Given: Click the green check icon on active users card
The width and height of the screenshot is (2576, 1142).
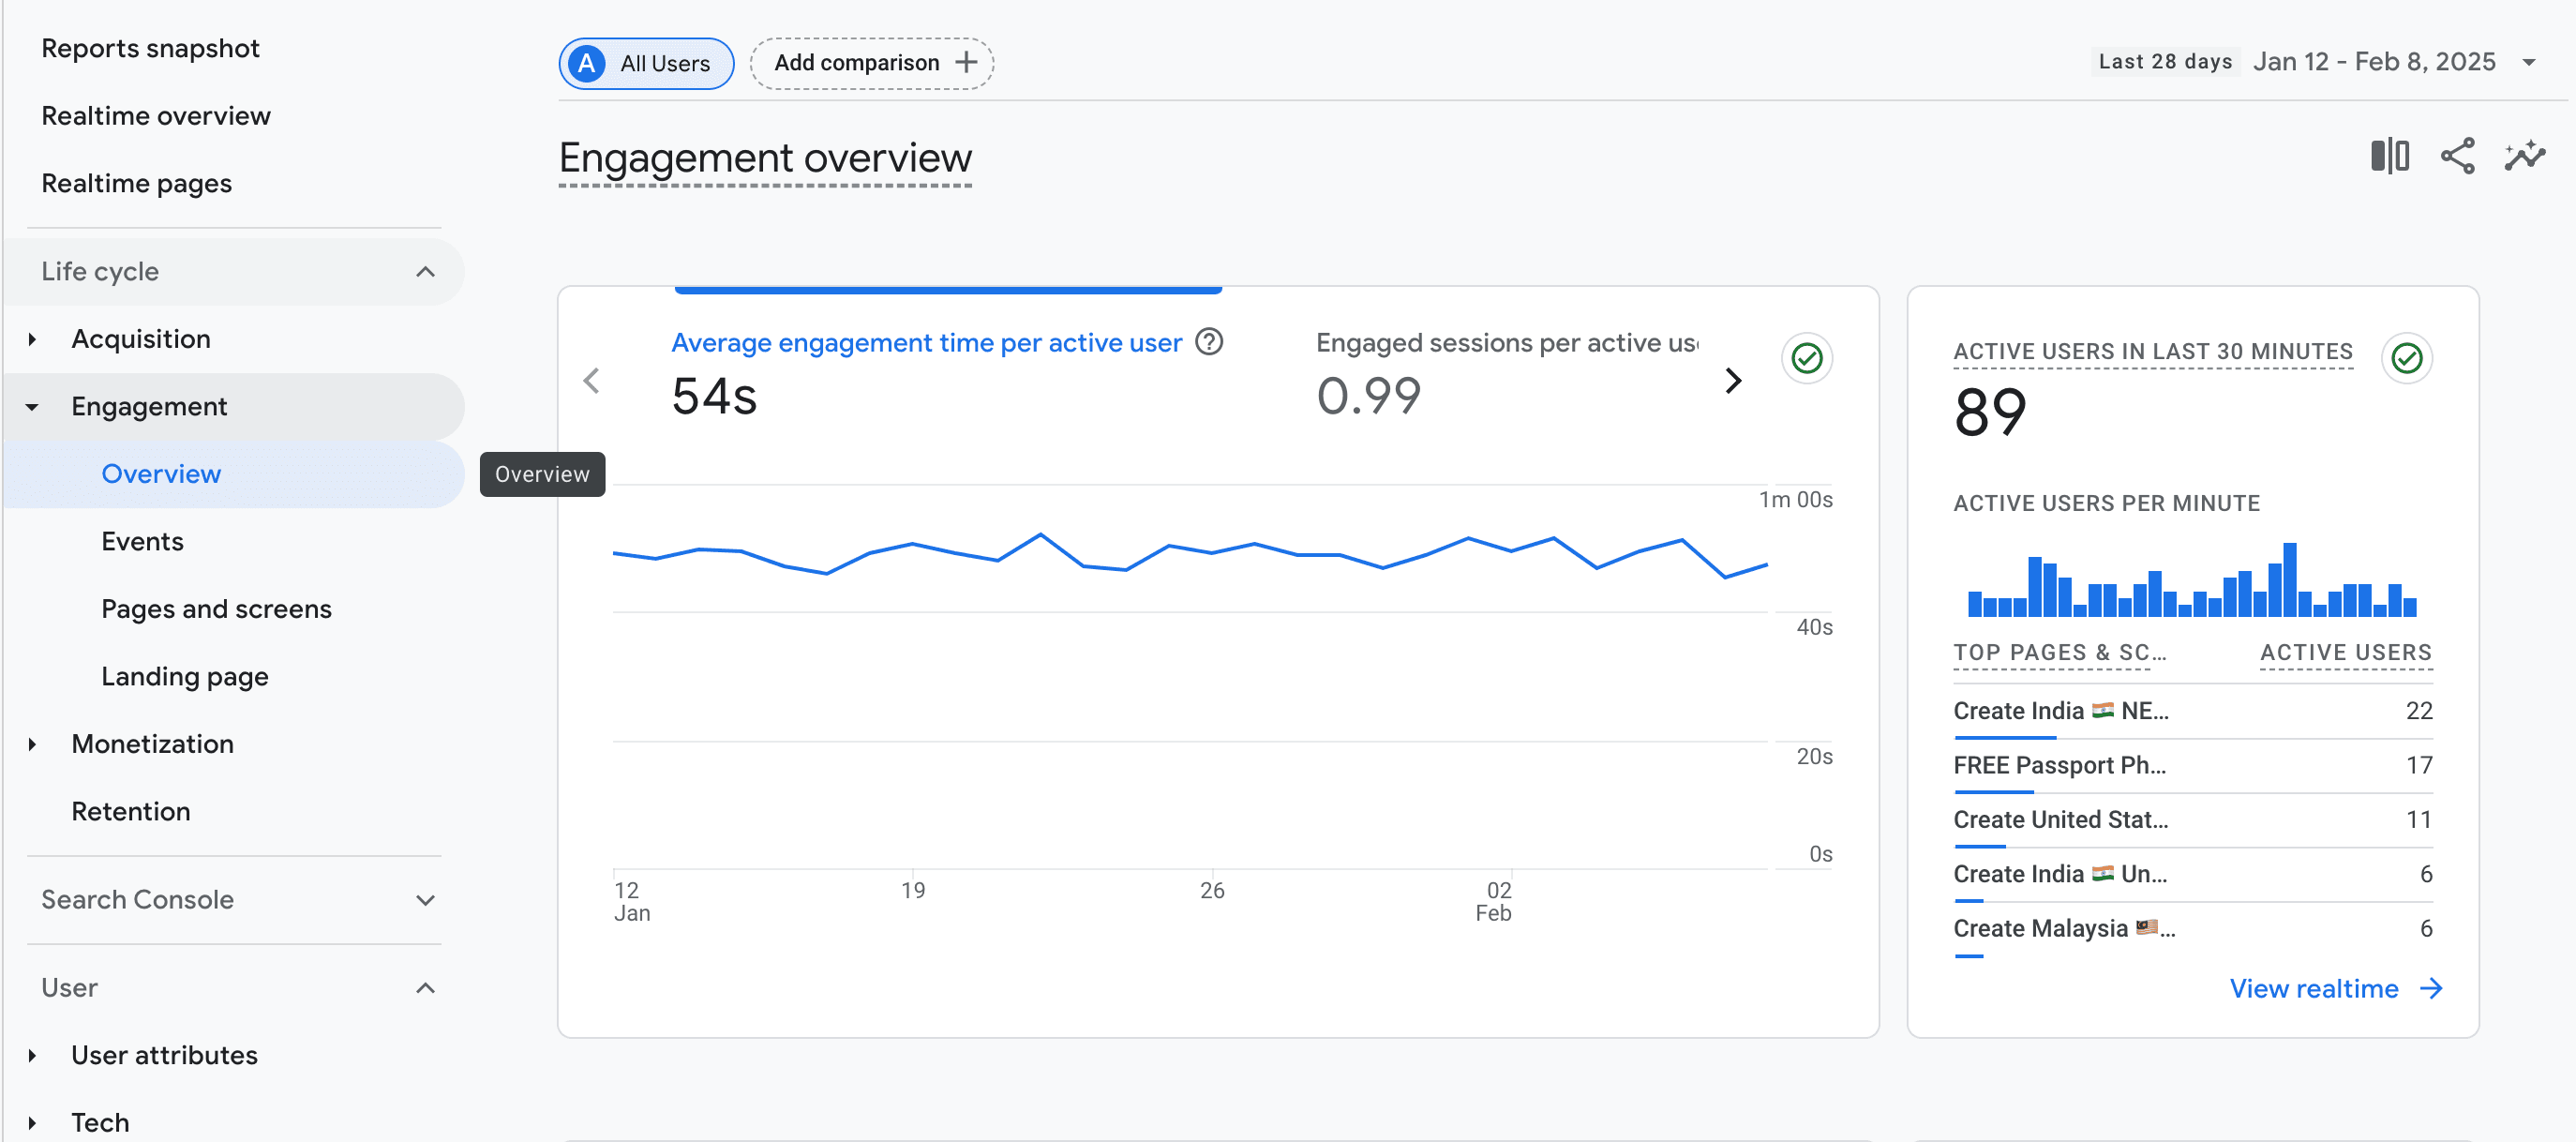Looking at the screenshot, I should (x=2406, y=358).
